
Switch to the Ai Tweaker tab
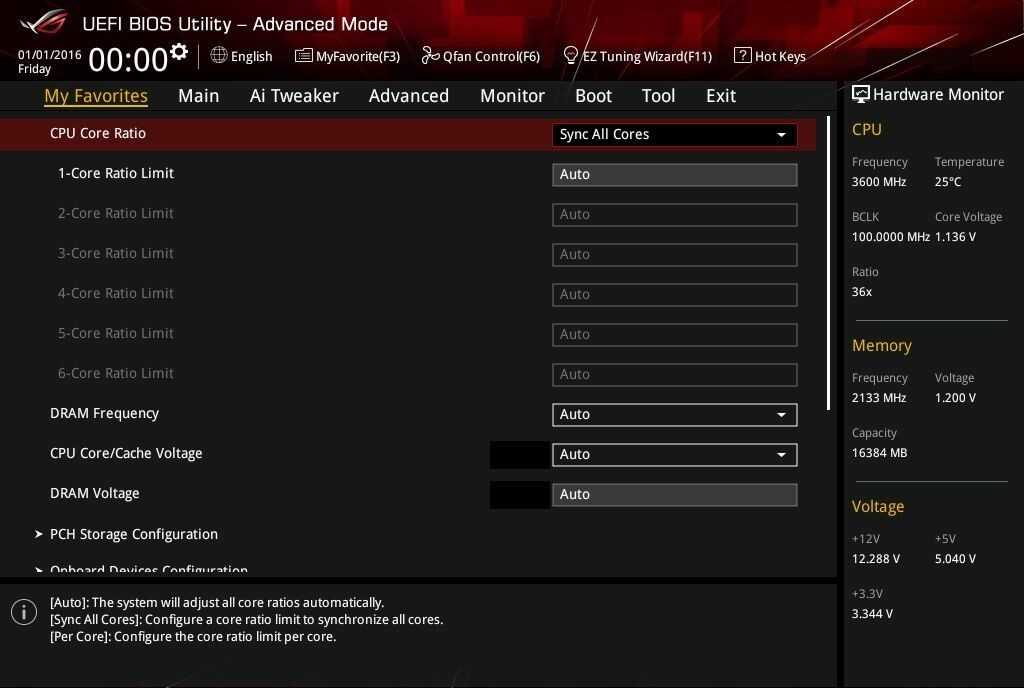tap(294, 96)
